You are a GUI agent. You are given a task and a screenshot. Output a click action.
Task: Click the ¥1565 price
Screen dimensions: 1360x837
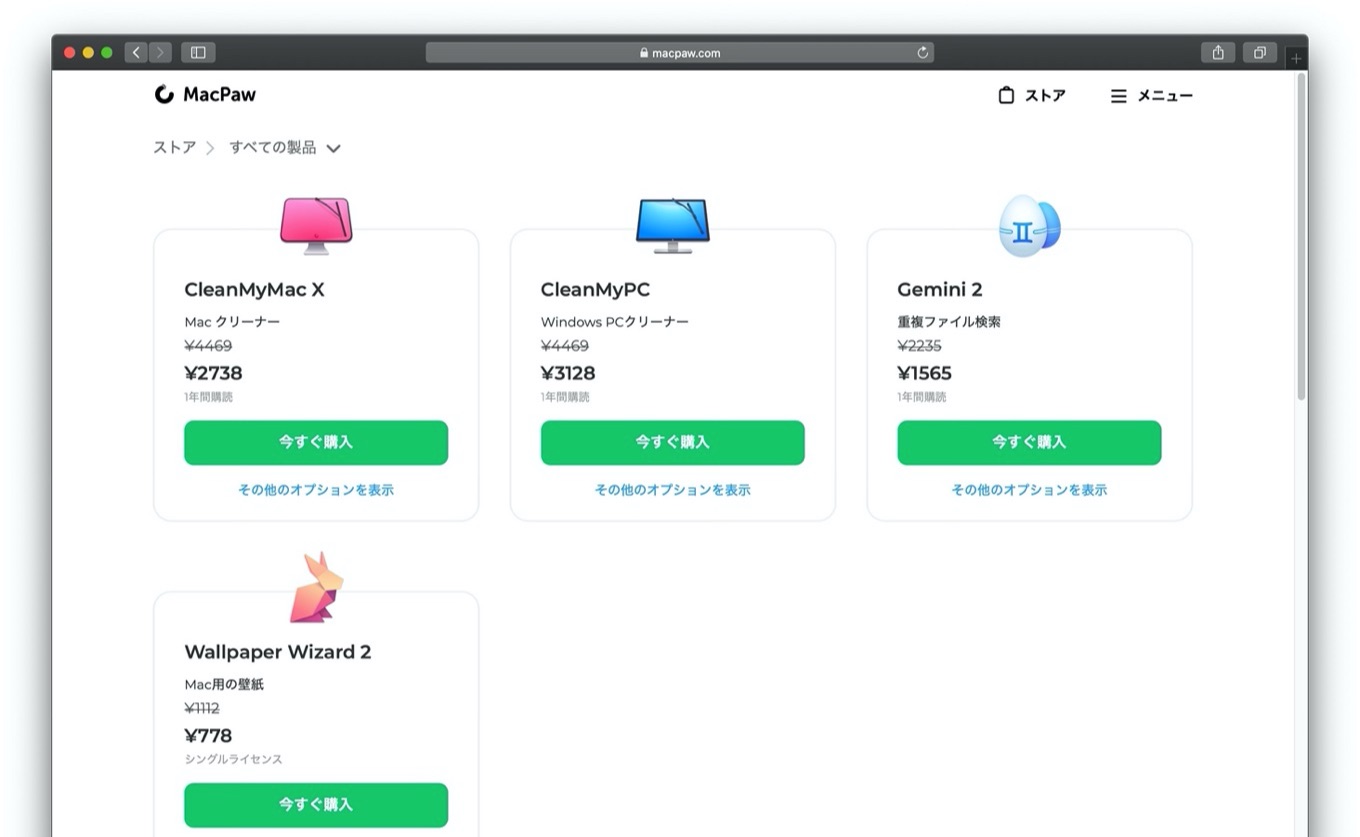924,373
